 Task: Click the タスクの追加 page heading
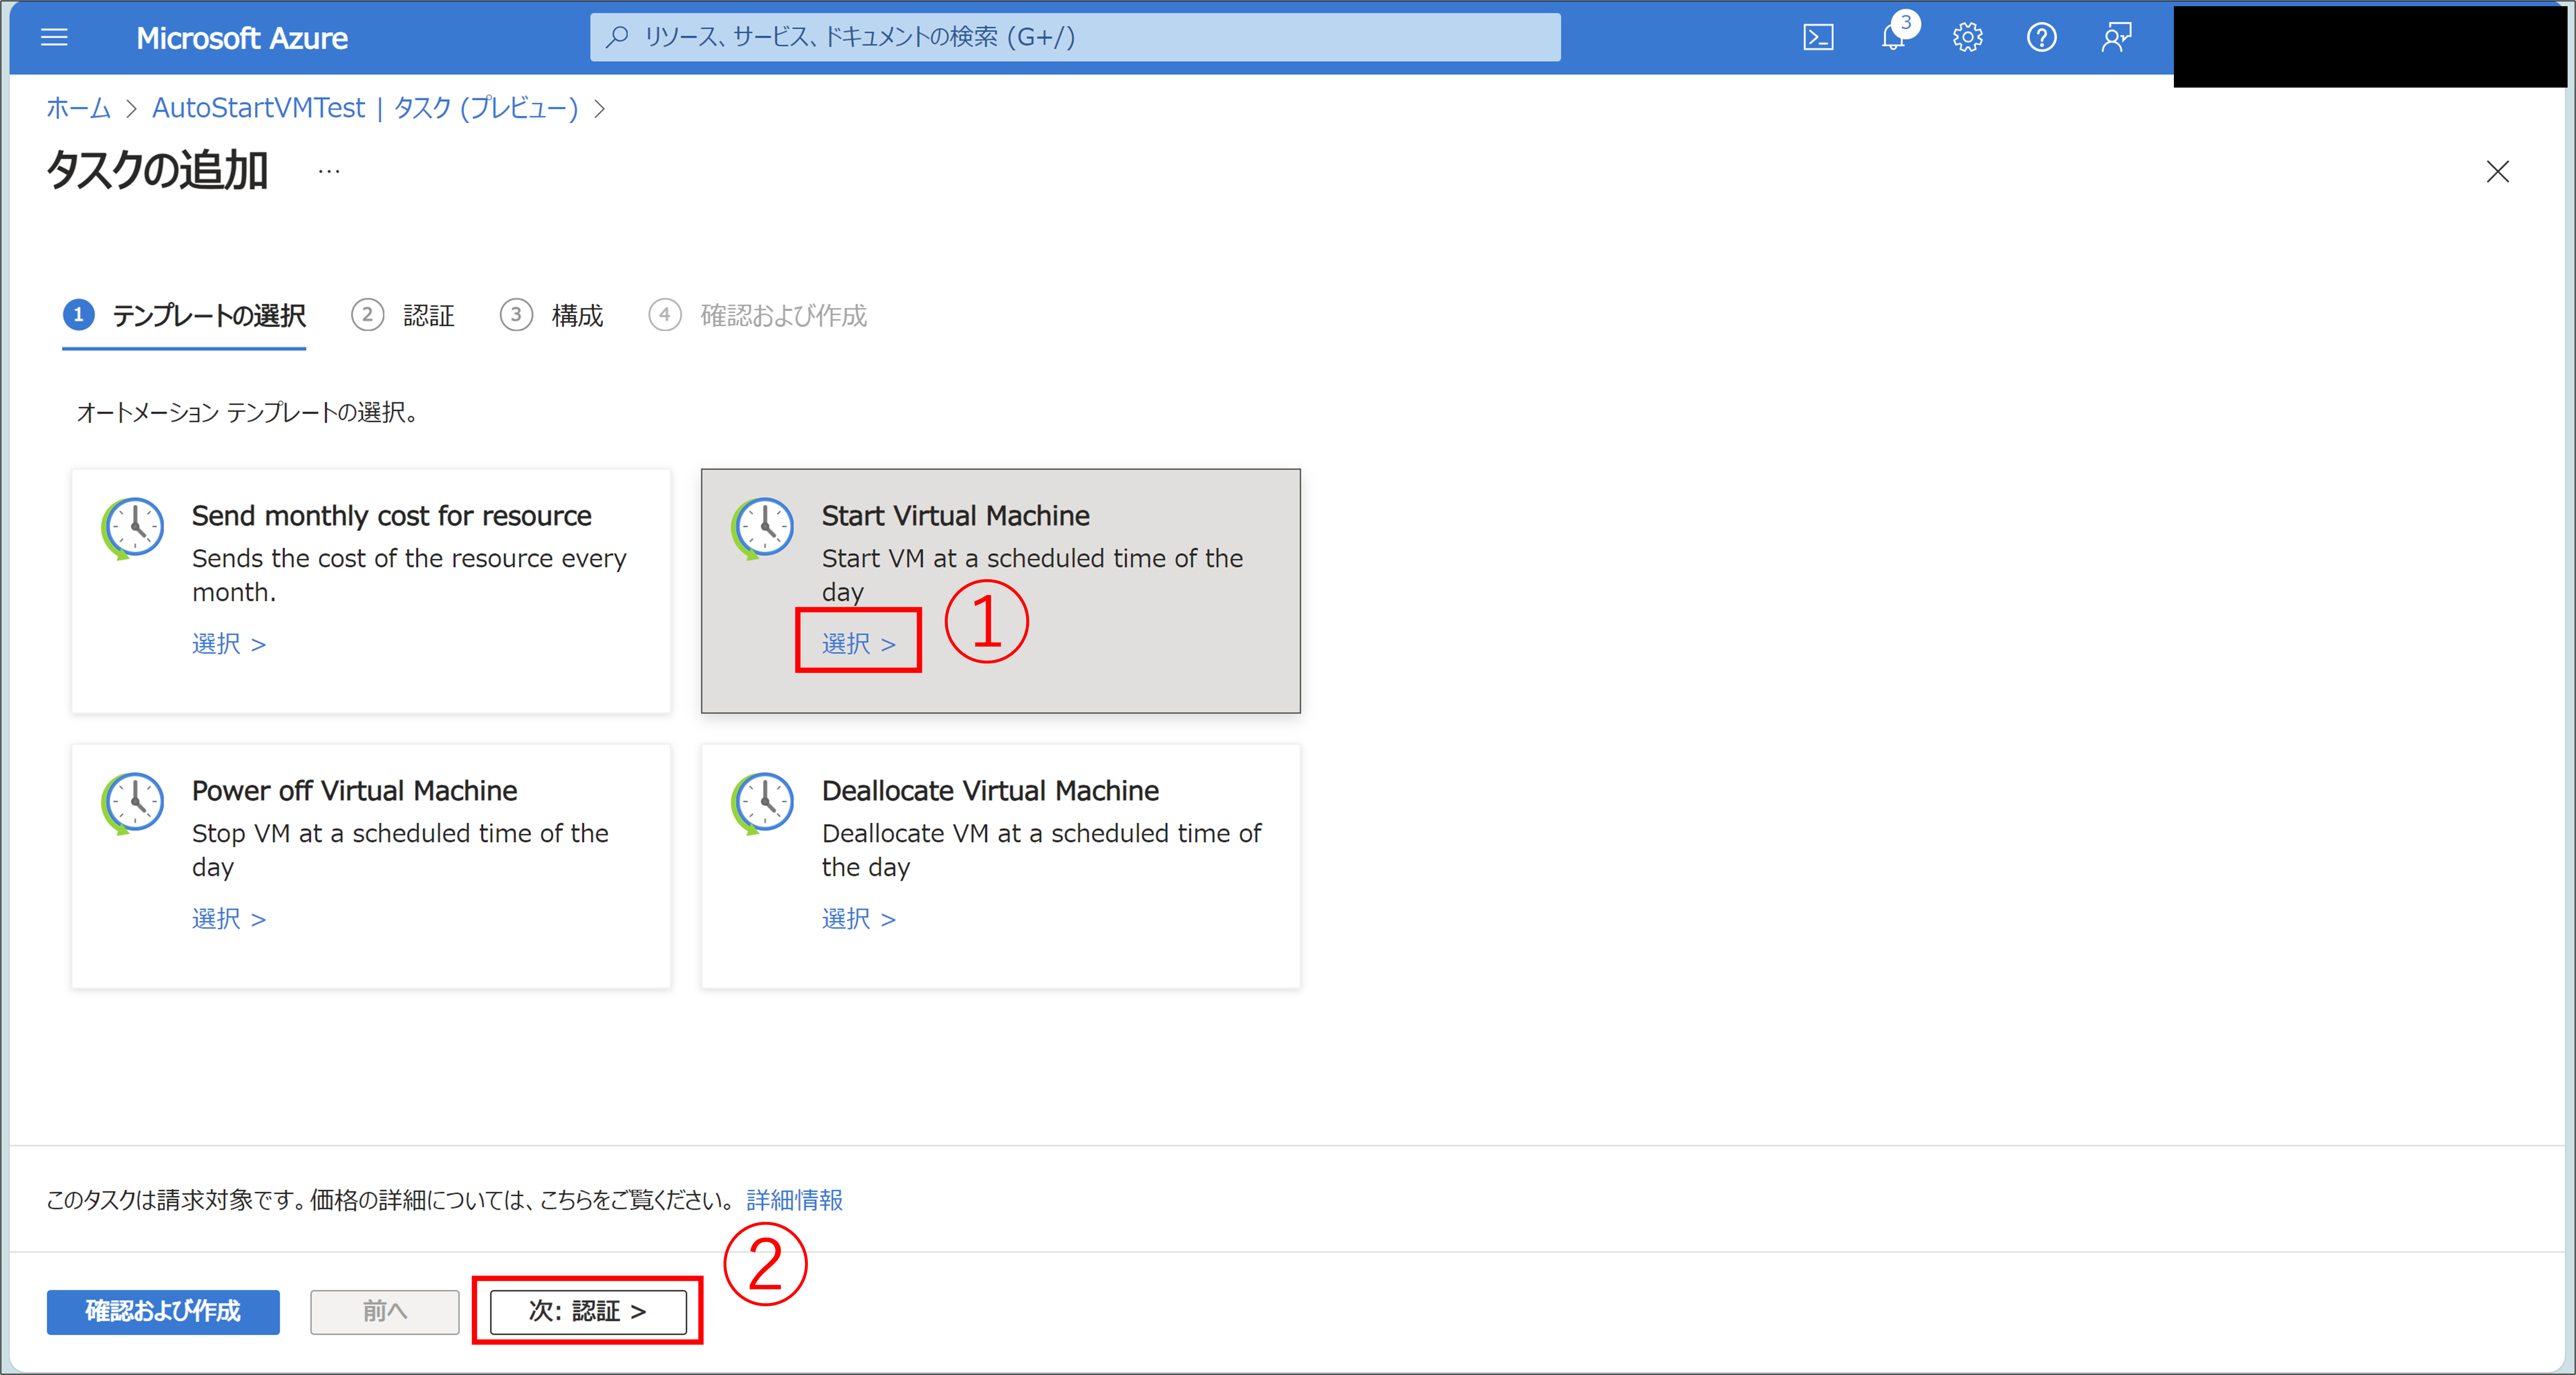tap(157, 170)
